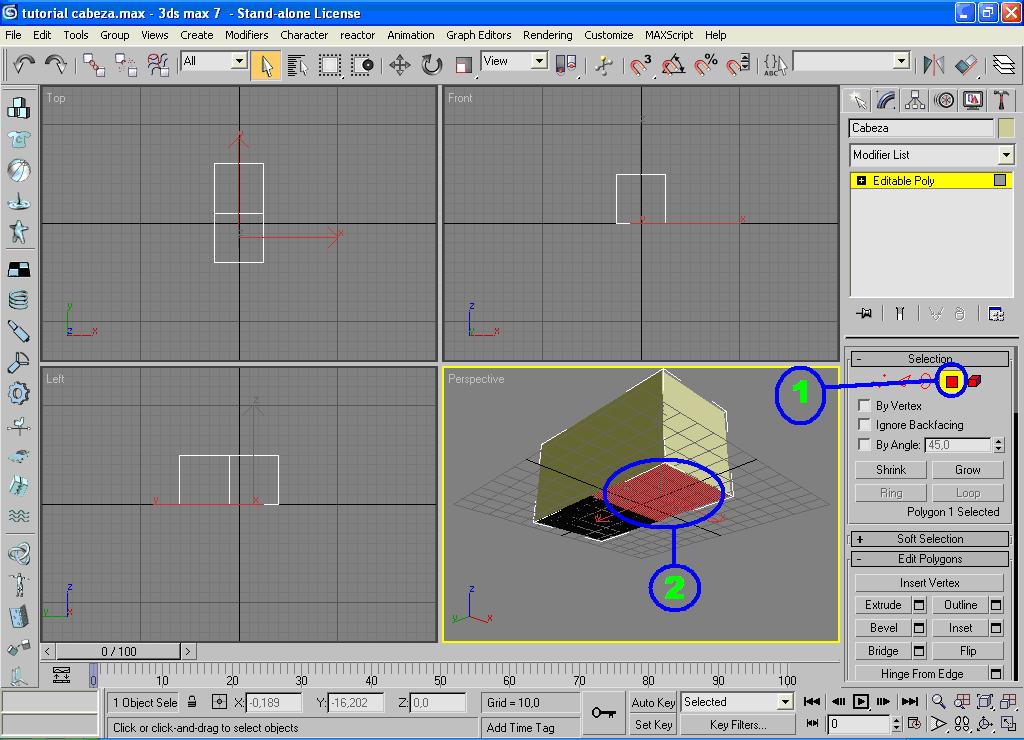Toggle the Auto Key animation button
This screenshot has width=1024, height=740.
coord(652,702)
